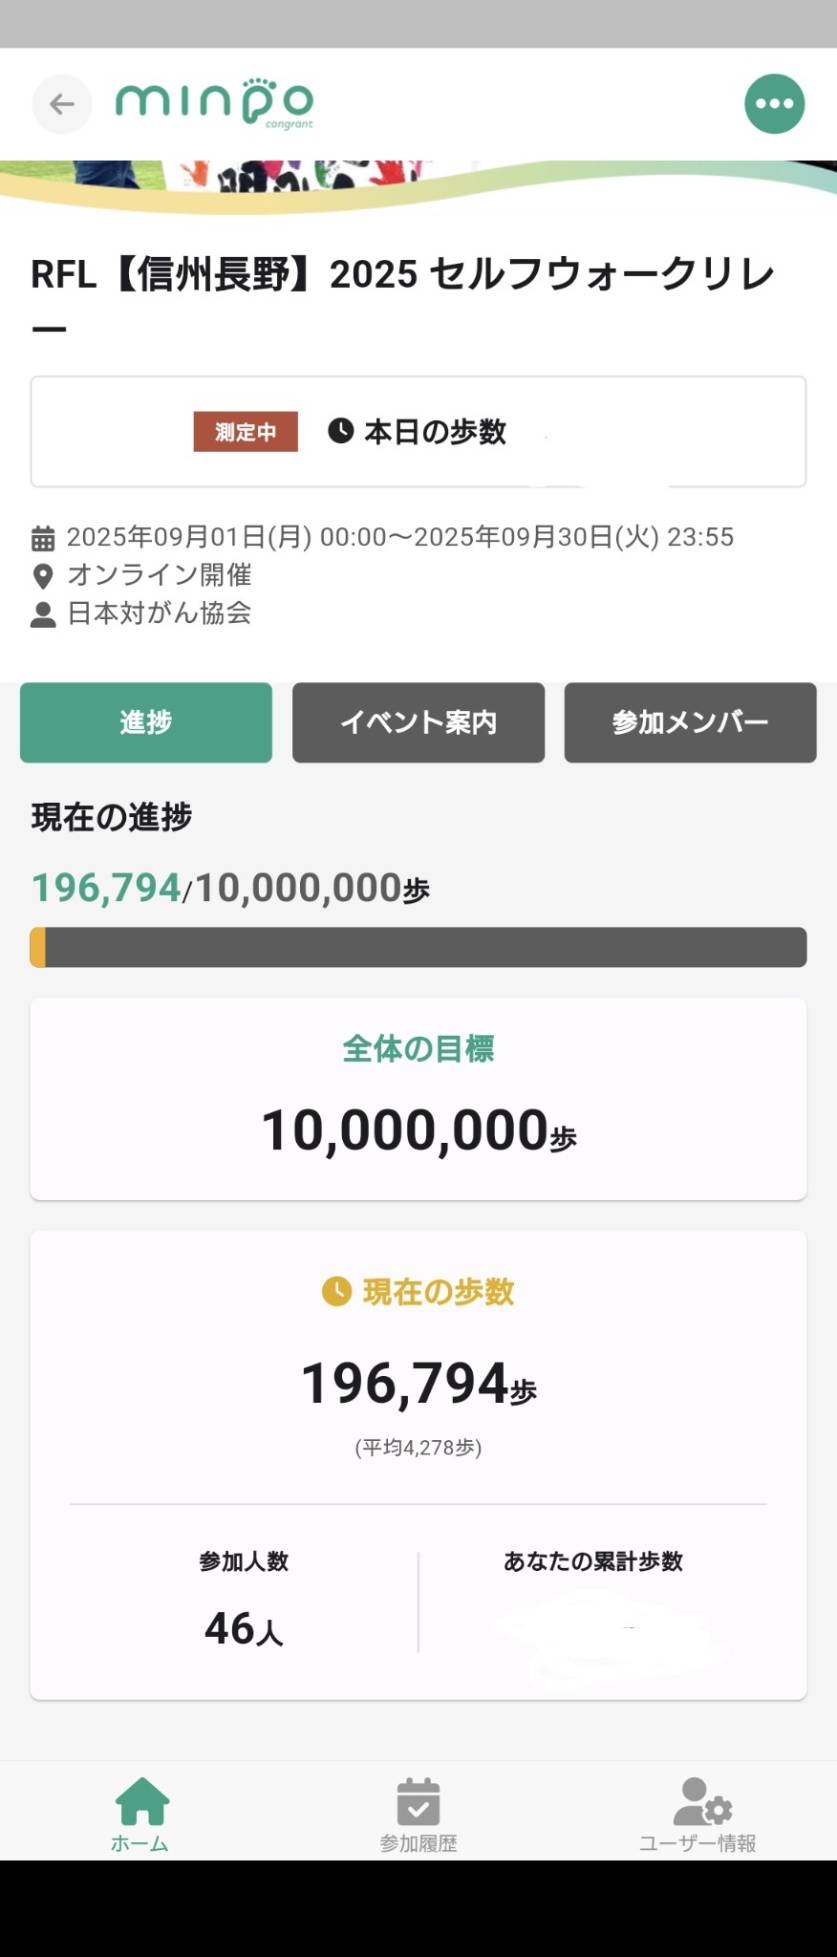Screen dimensions: 837x1957
Task: Tap the event header banner image
Action: pos(418,178)
